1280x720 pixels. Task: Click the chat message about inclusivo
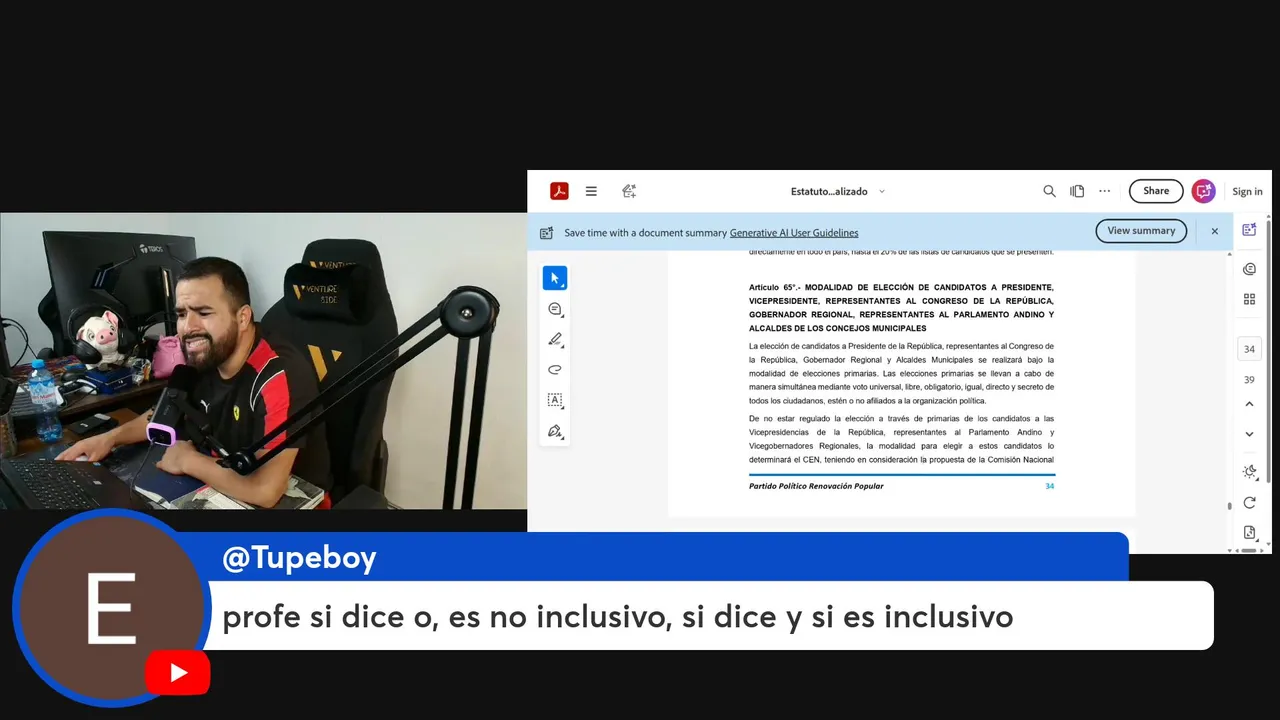pyautogui.click(x=617, y=617)
